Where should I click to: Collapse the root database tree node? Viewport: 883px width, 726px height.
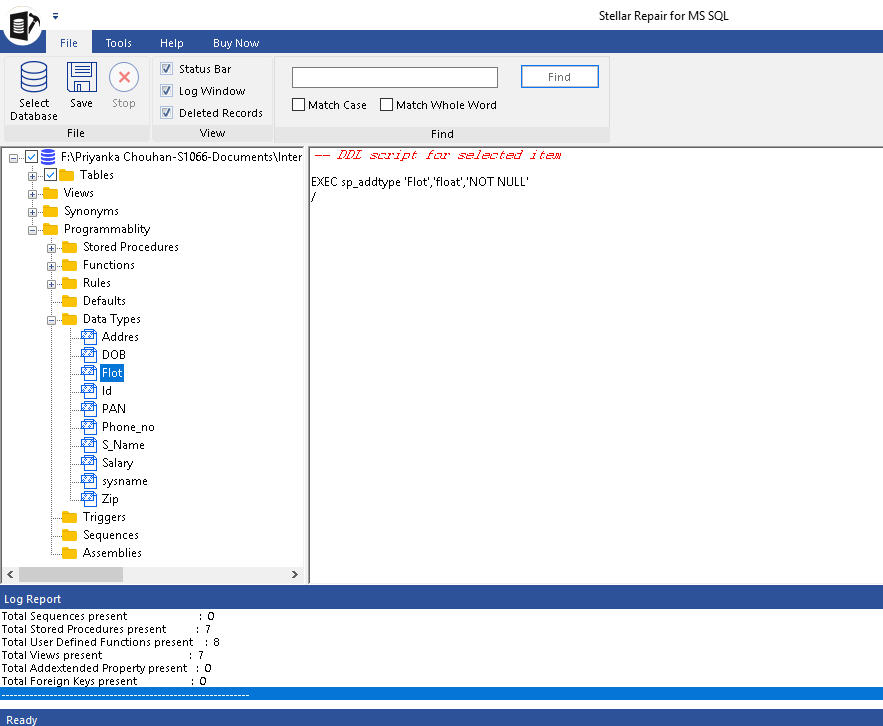pyautogui.click(x=14, y=158)
